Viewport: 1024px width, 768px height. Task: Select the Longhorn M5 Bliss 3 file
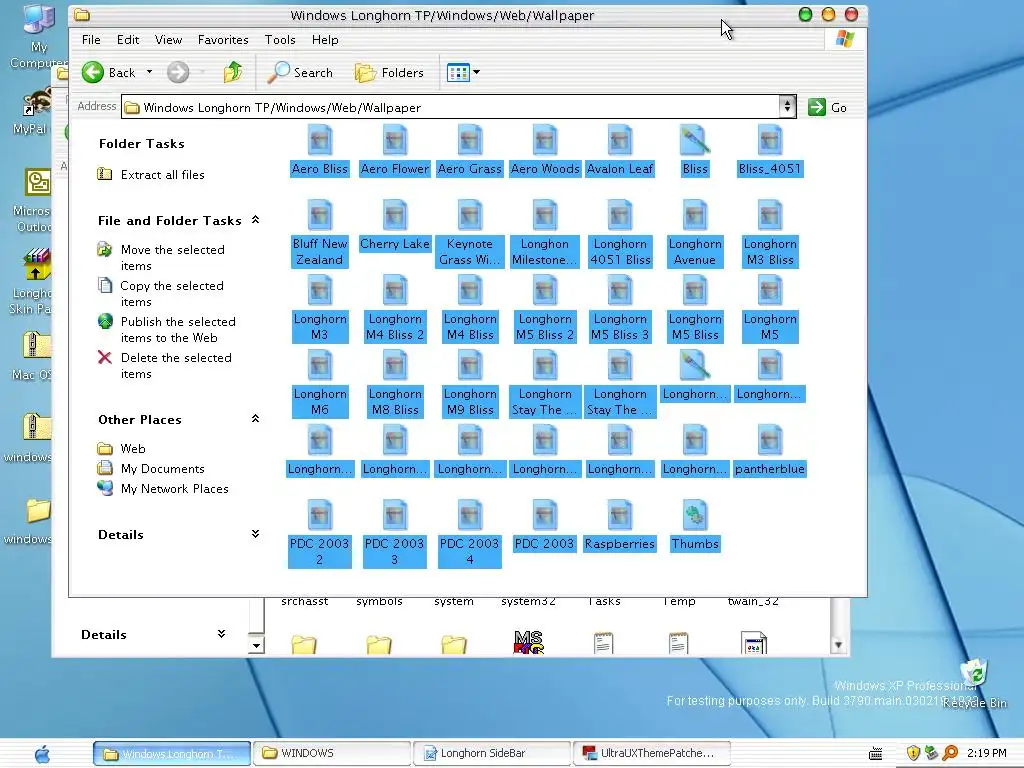(620, 308)
